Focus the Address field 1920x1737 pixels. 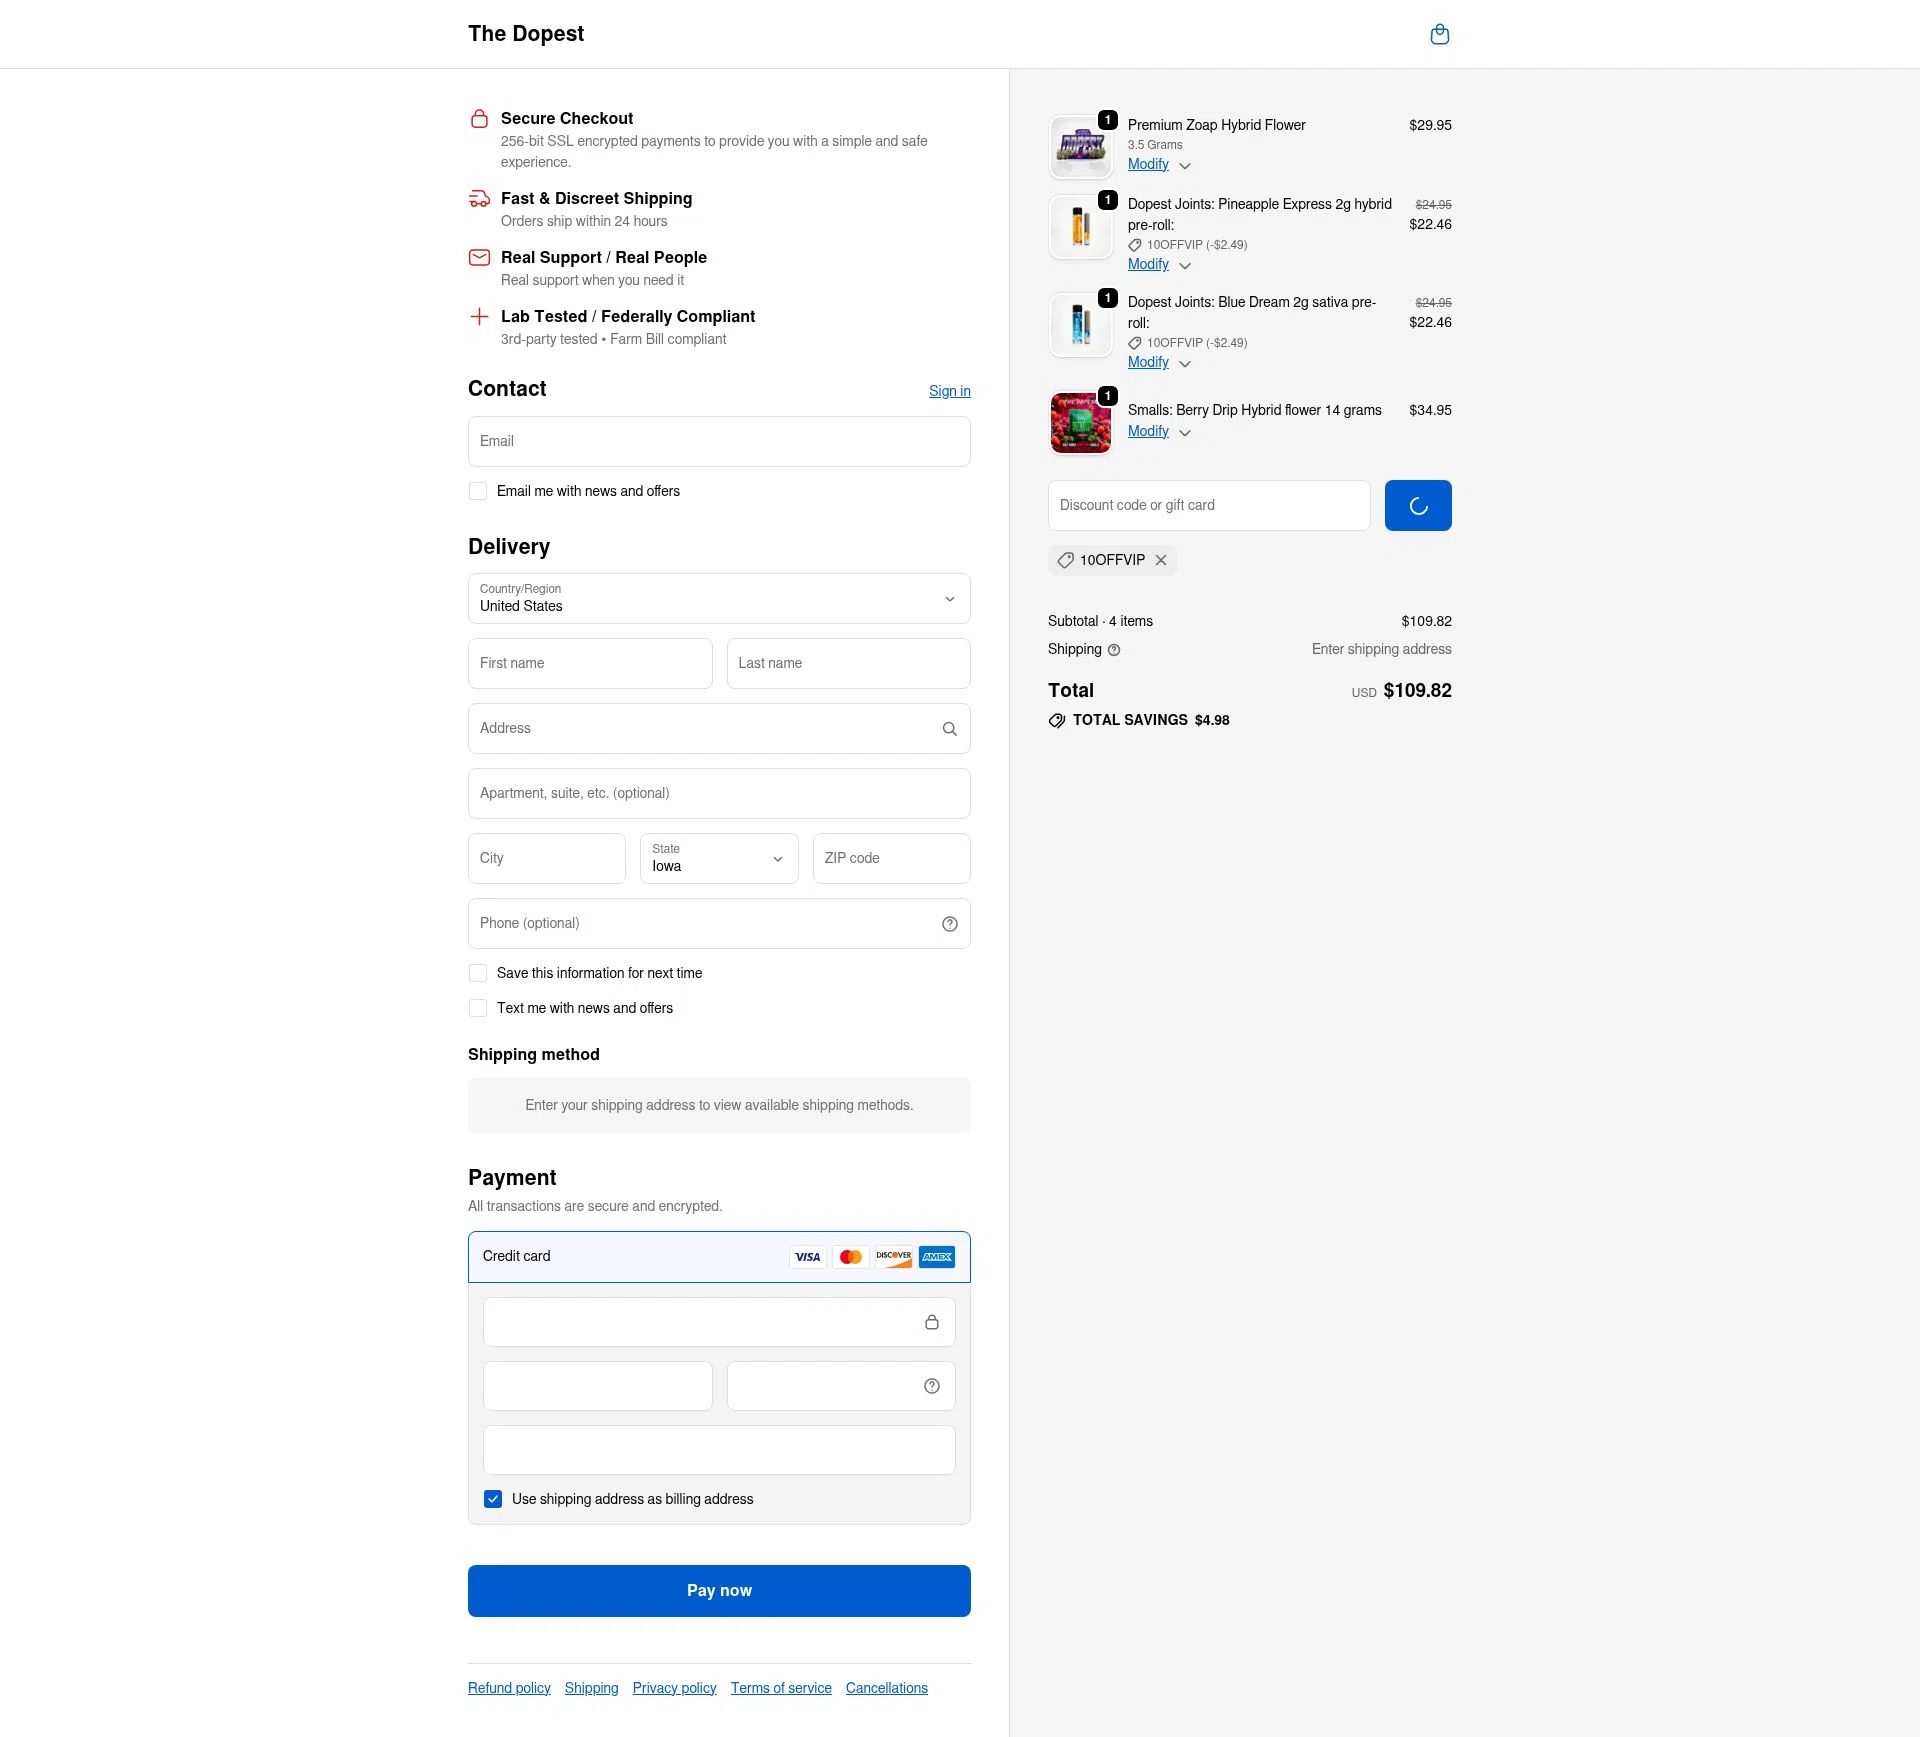(719, 729)
